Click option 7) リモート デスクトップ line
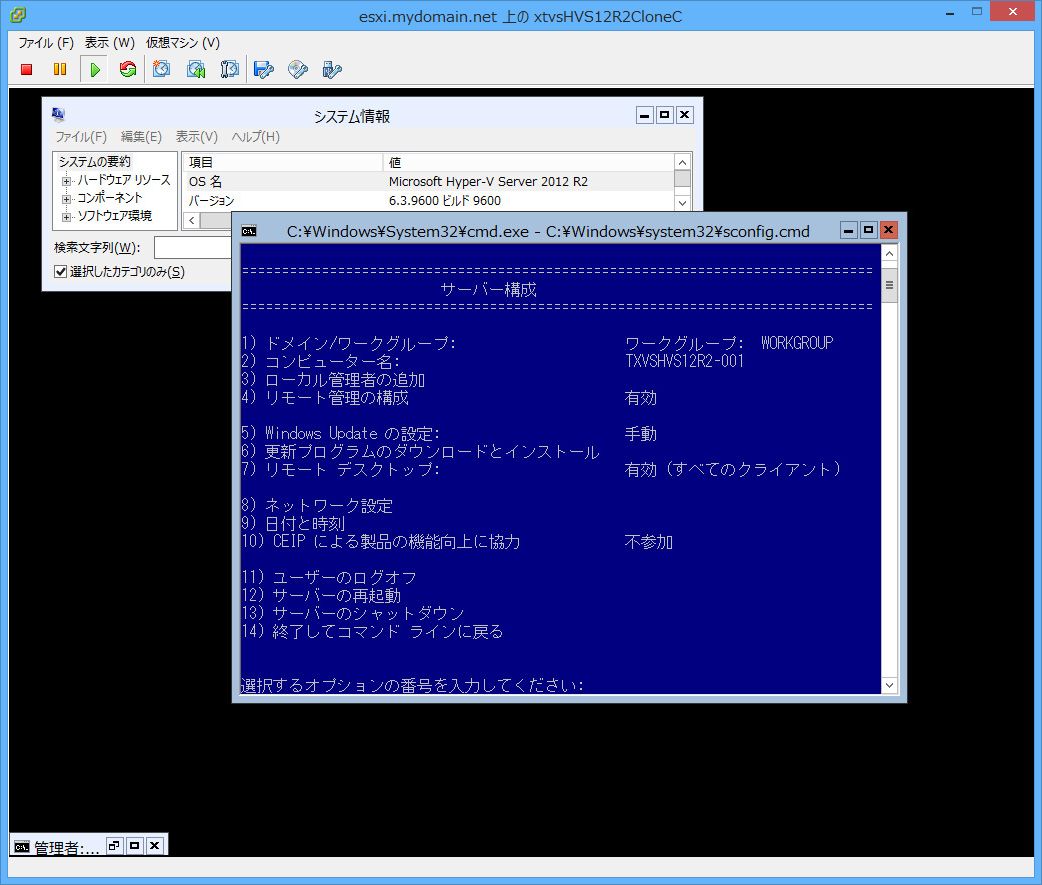1042x885 pixels. pos(340,470)
